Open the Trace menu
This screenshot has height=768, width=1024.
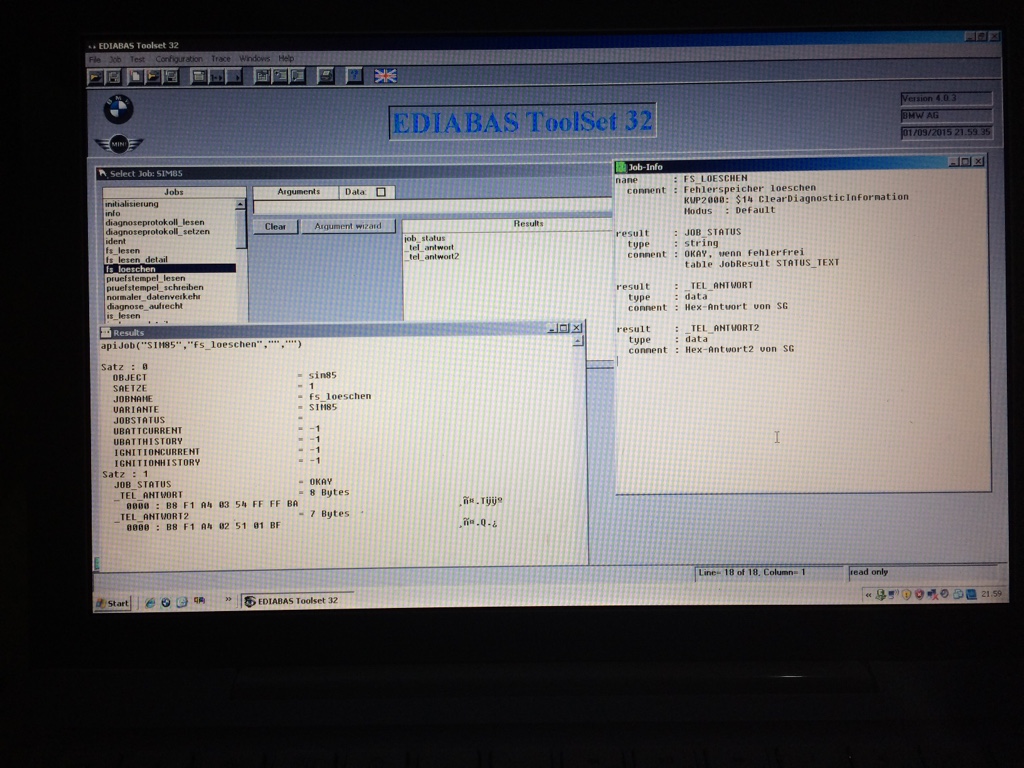(x=221, y=59)
